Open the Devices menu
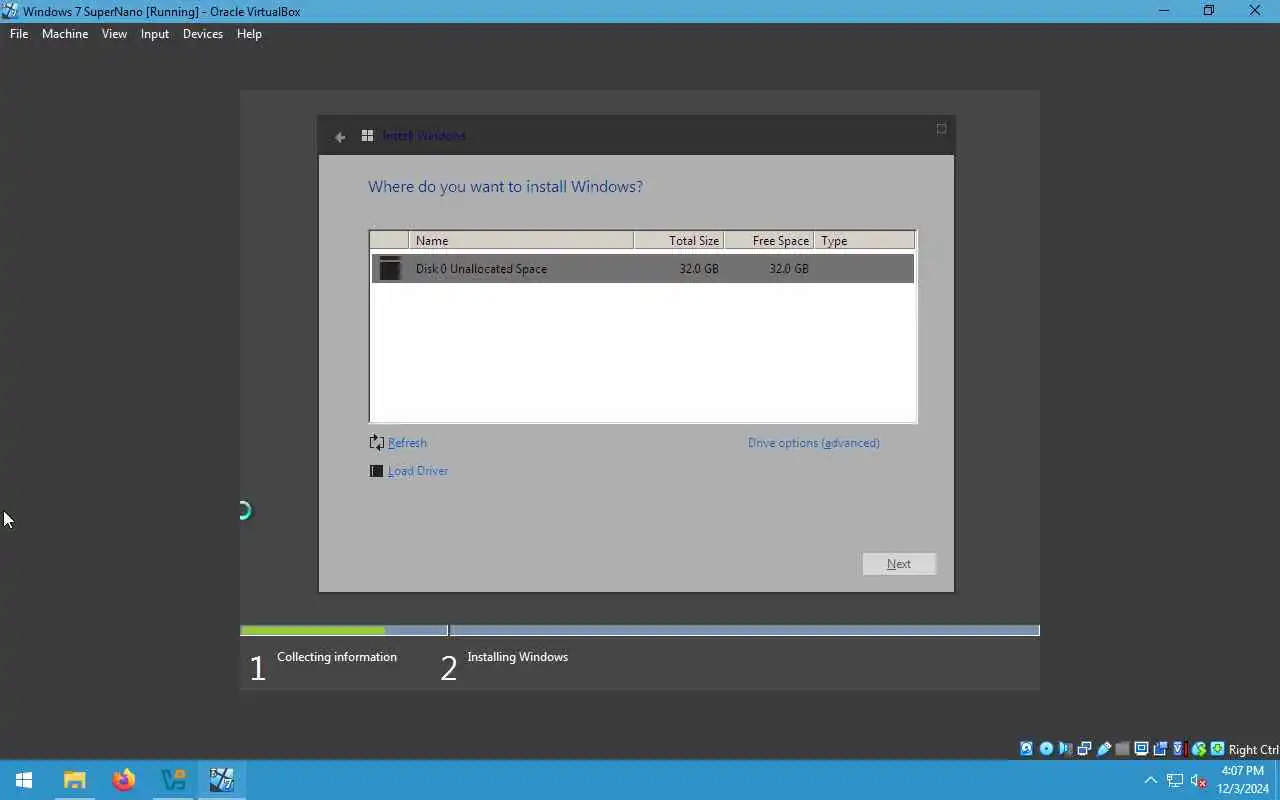Viewport: 1280px width, 800px height. coord(203,34)
